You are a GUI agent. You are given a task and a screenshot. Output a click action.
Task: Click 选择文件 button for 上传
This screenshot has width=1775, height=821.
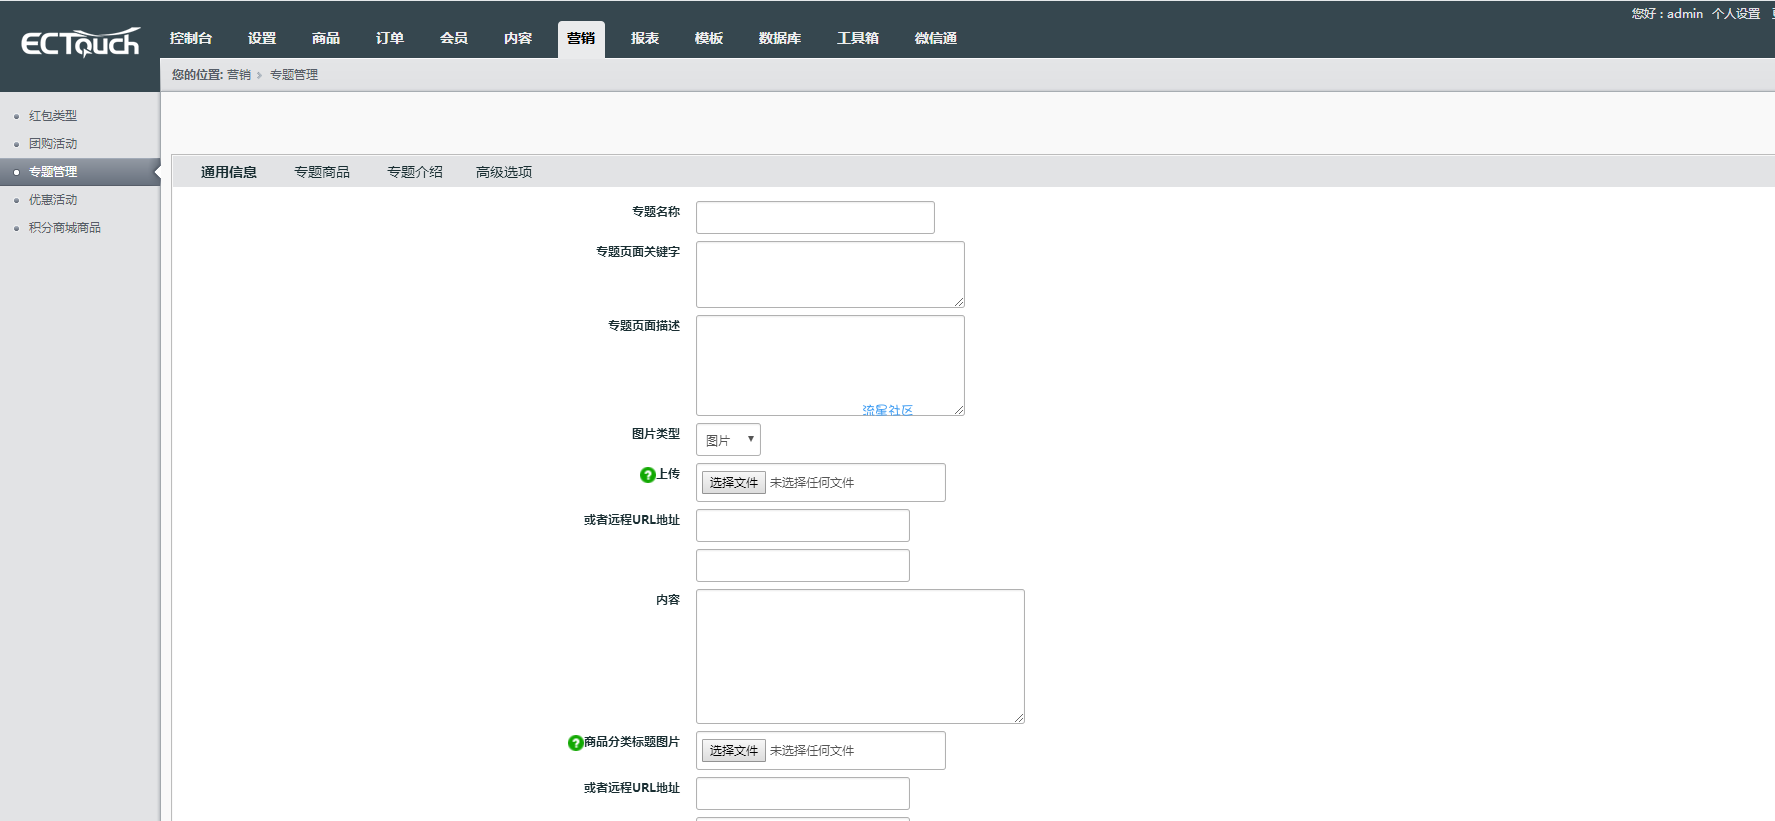(x=733, y=482)
